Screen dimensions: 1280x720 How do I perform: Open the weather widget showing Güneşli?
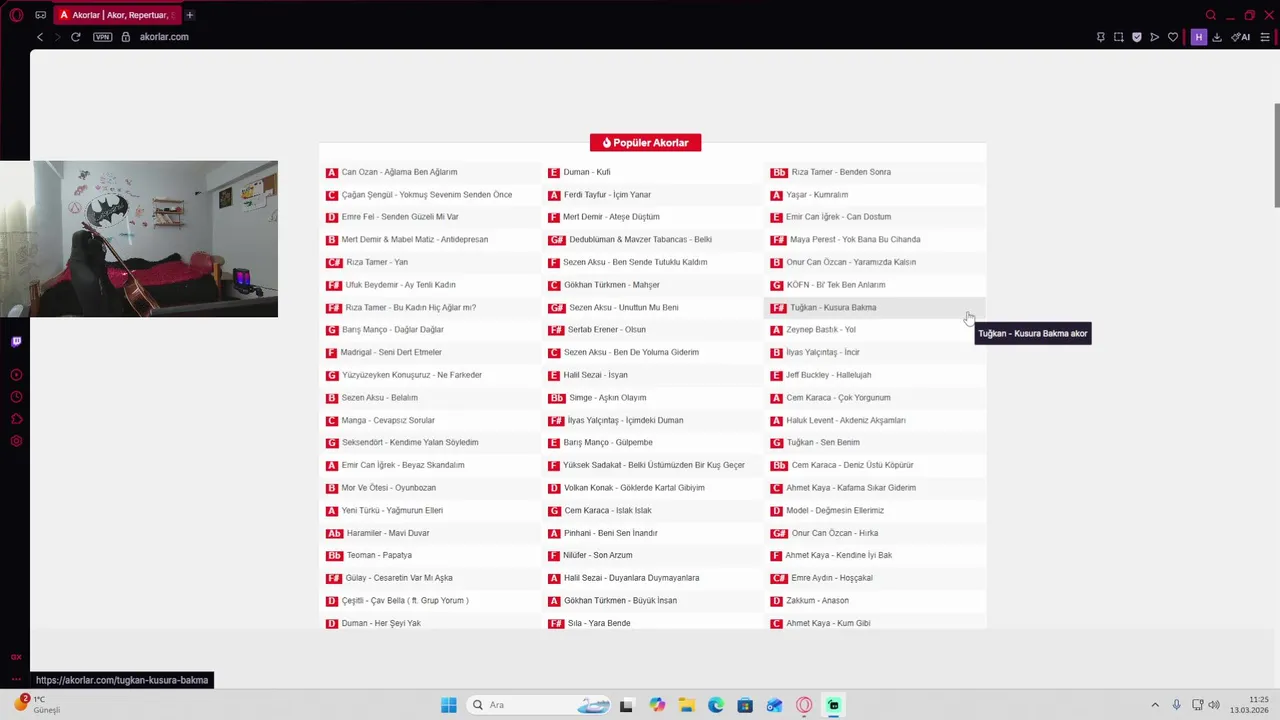click(38, 704)
